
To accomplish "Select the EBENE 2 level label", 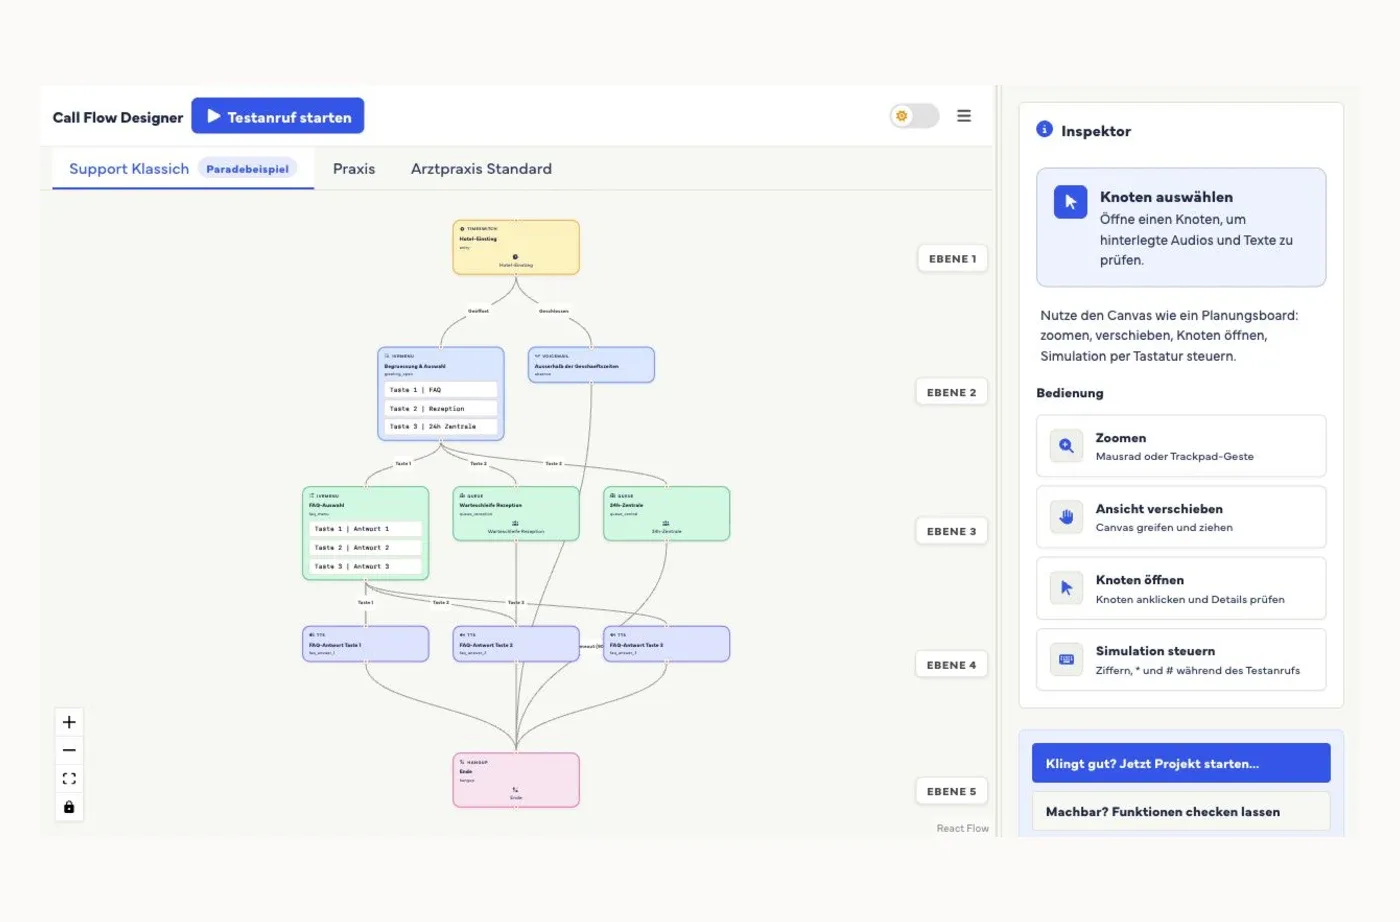I will click(952, 392).
